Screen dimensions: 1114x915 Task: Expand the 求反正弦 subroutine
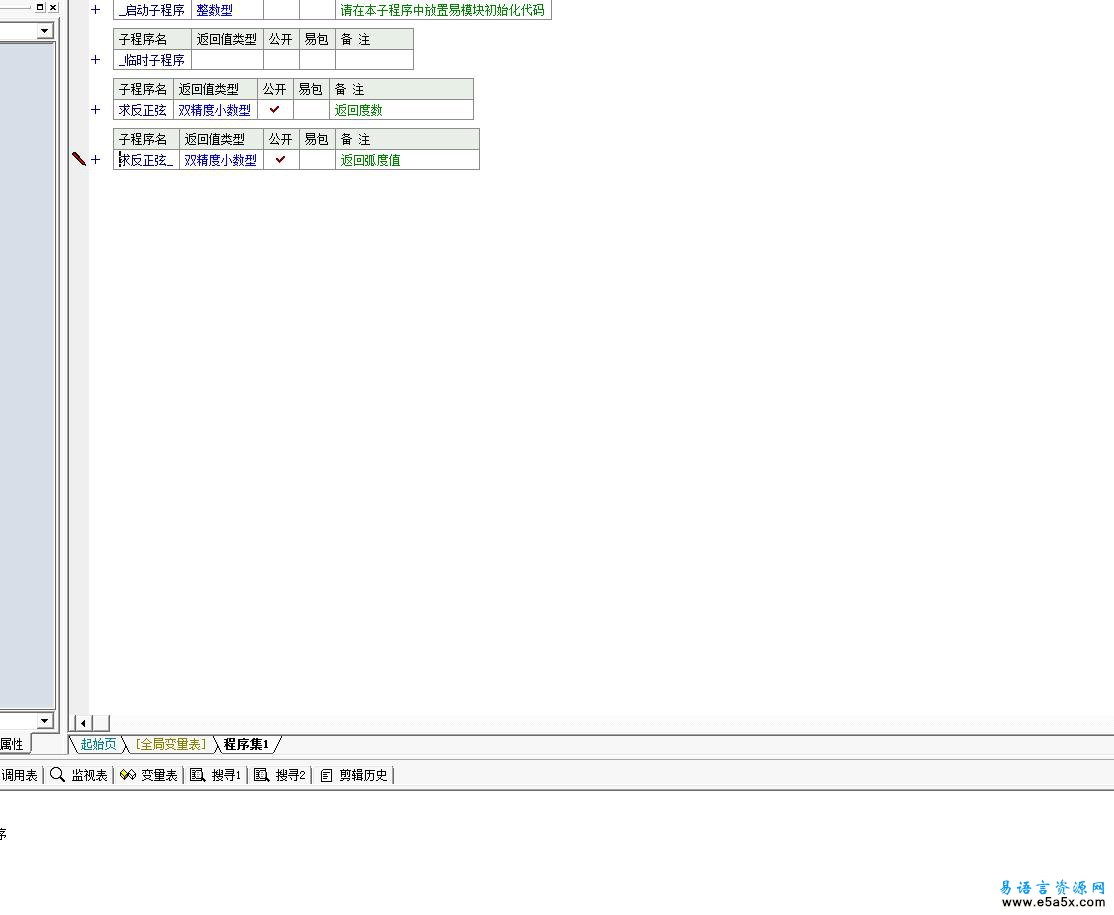pos(95,109)
